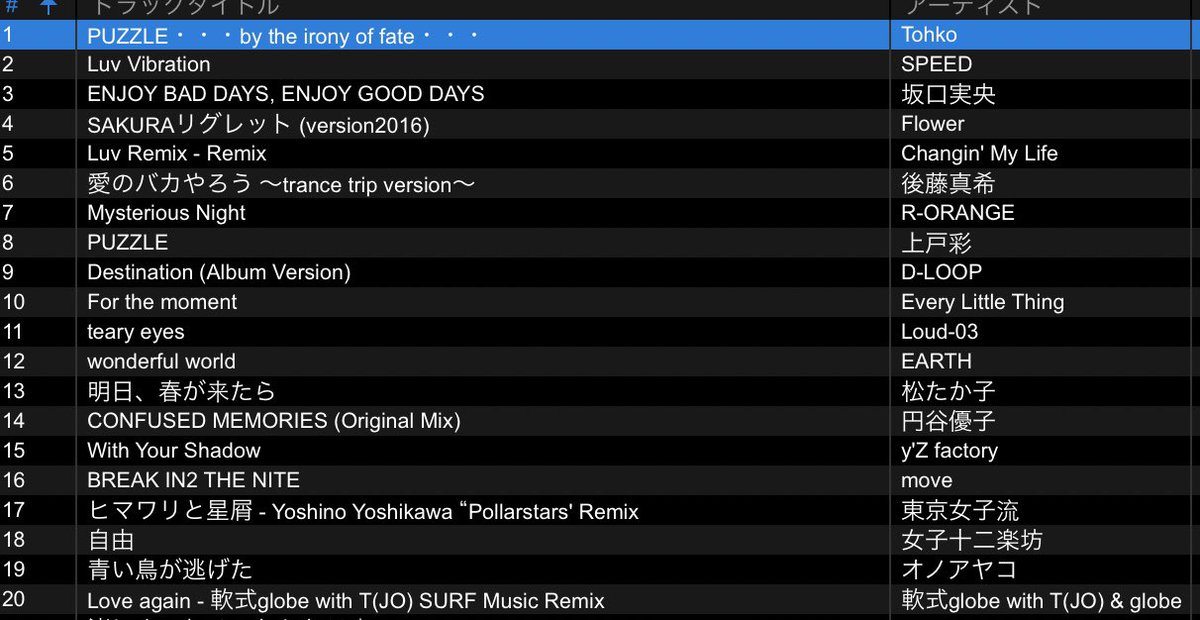Select the 'Mysterious Night' track
Screen dimensions: 1200x620
click(x=166, y=213)
